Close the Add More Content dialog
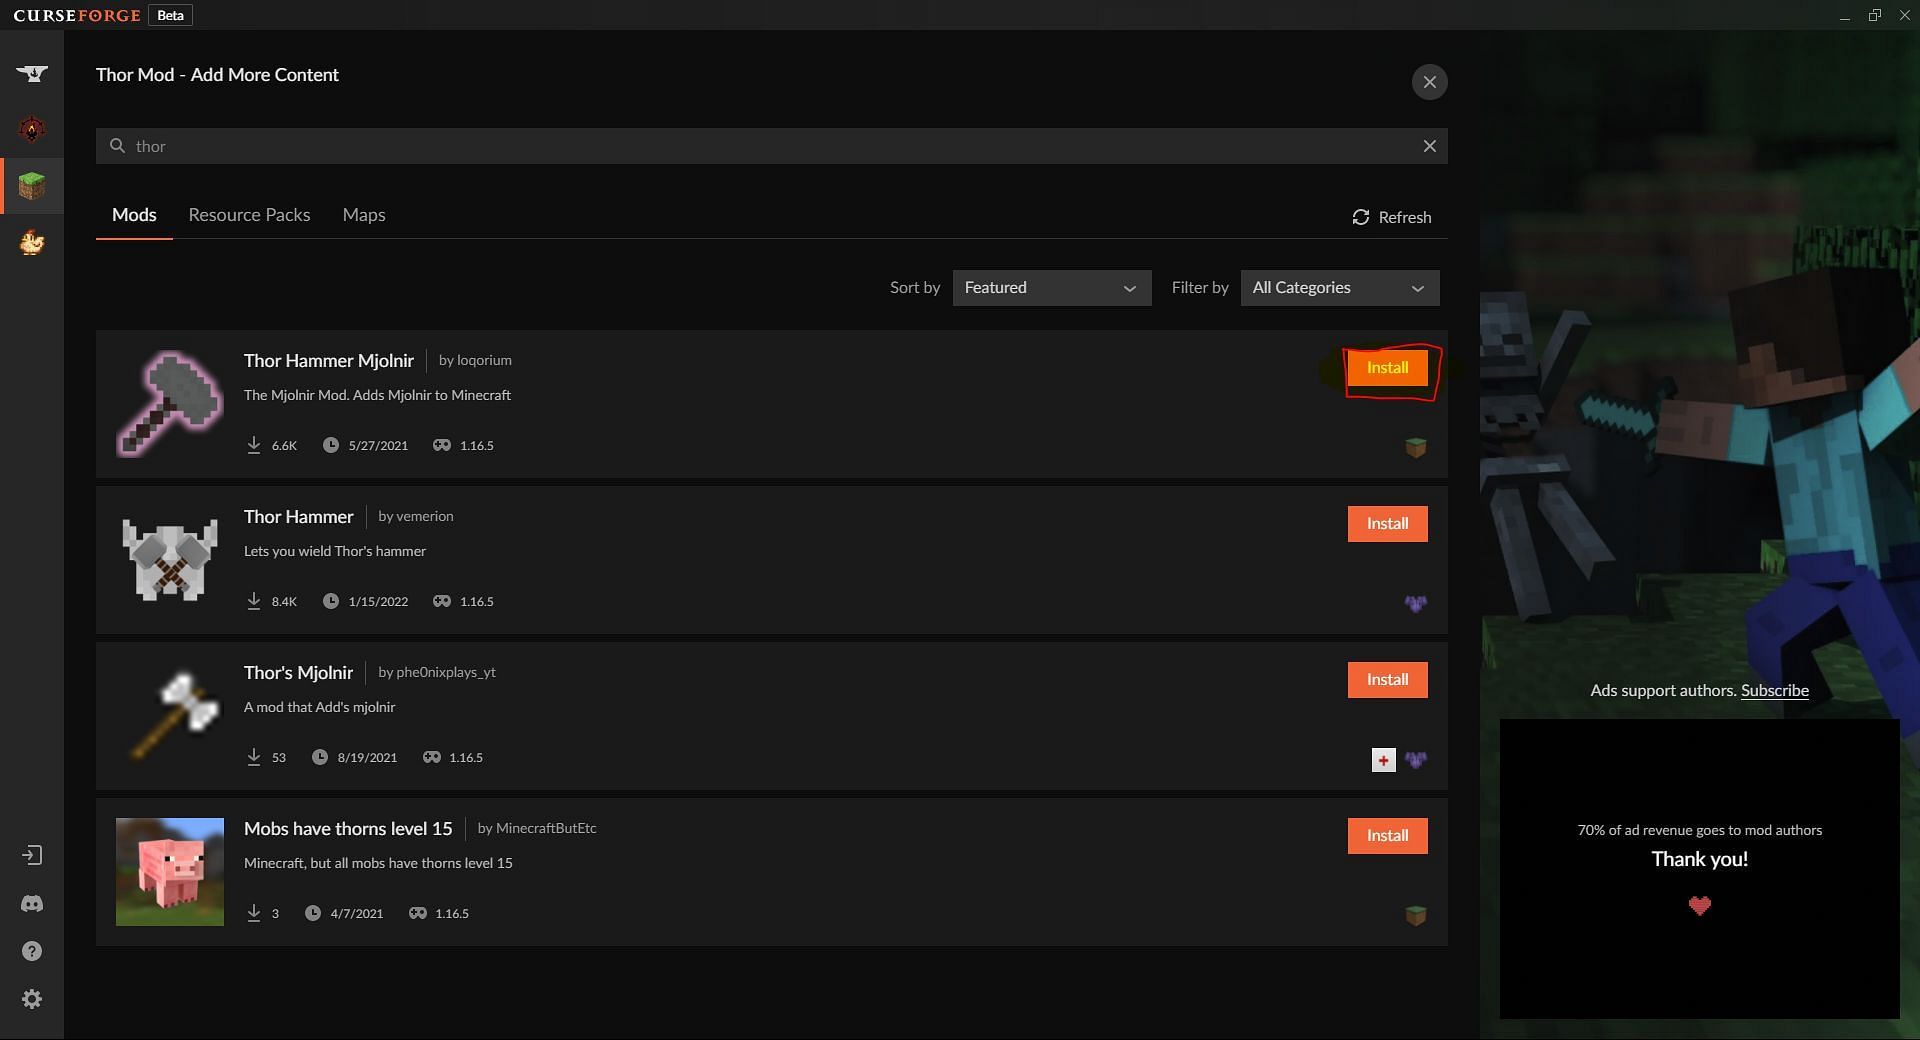This screenshot has width=1920, height=1040. pyautogui.click(x=1430, y=82)
